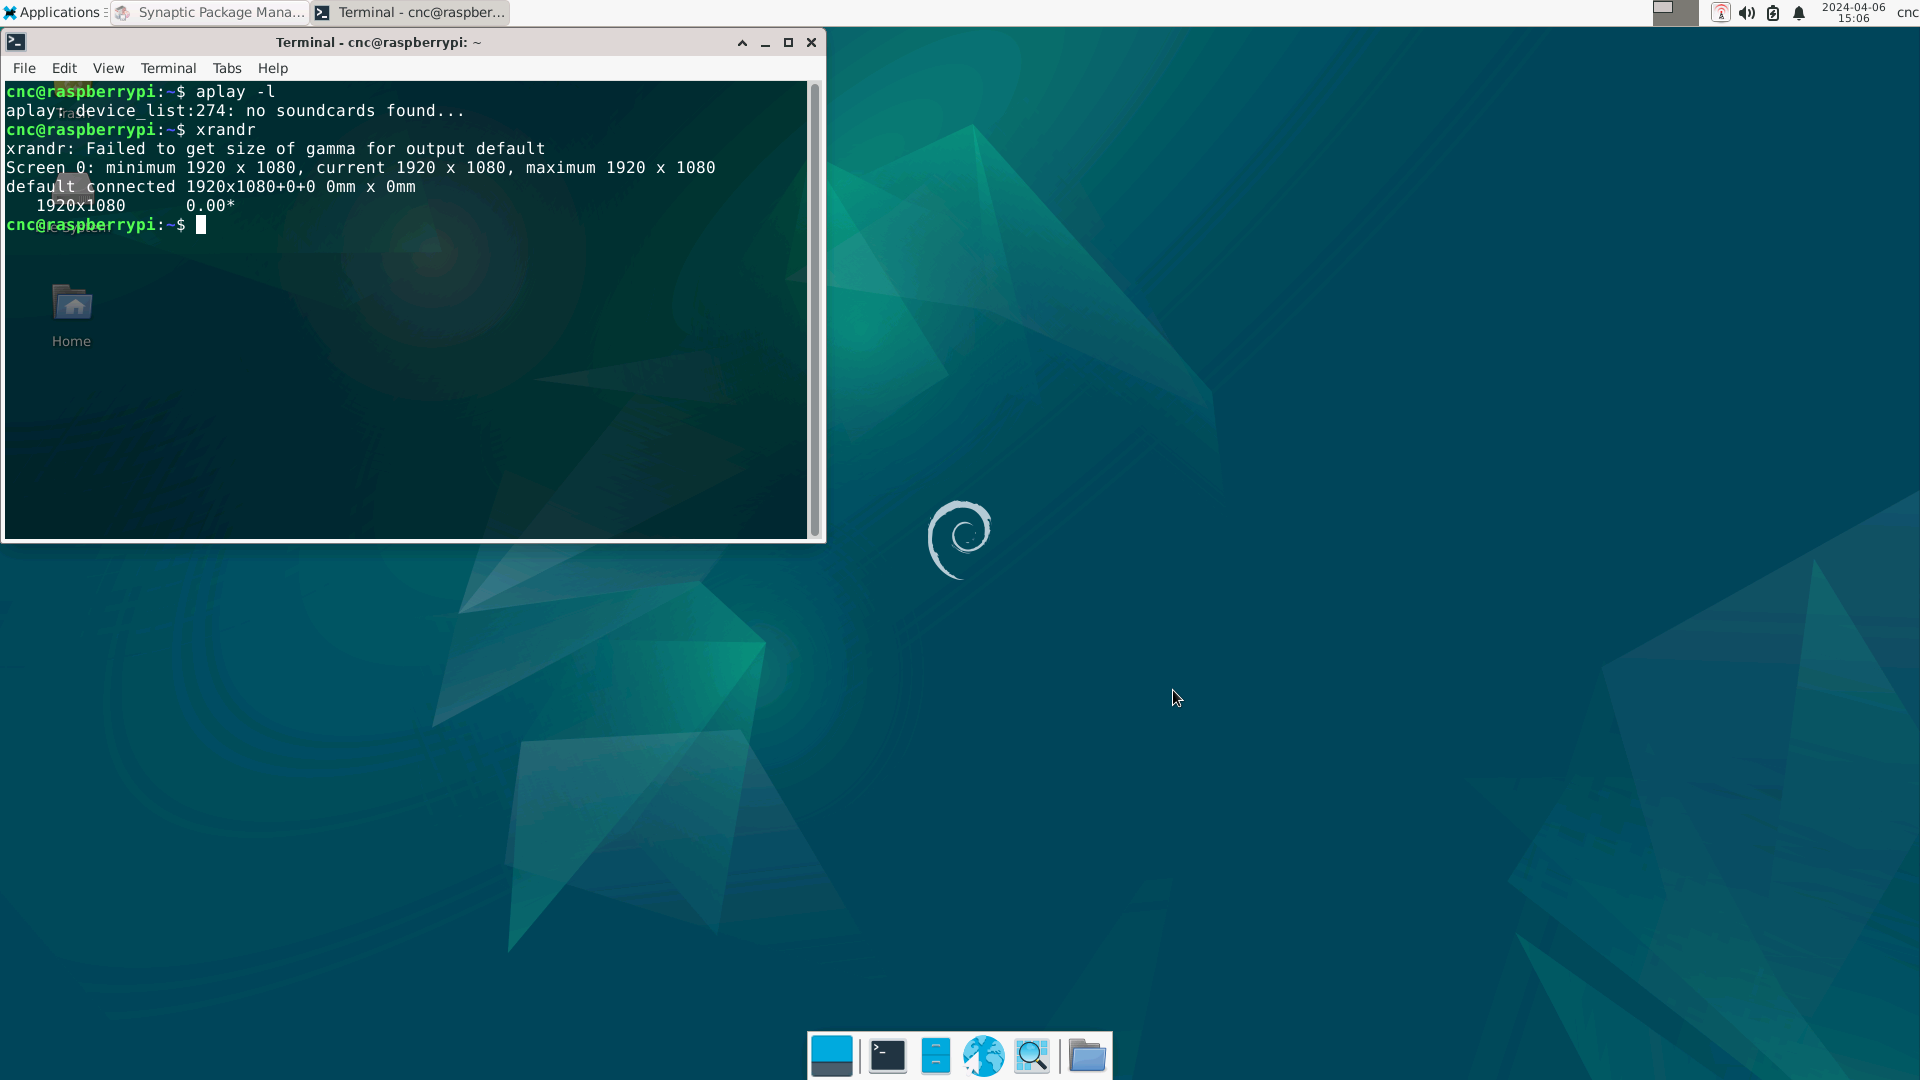The image size is (1920, 1080).
Task: Select the Home folder desktop icon
Action: tap(72, 316)
